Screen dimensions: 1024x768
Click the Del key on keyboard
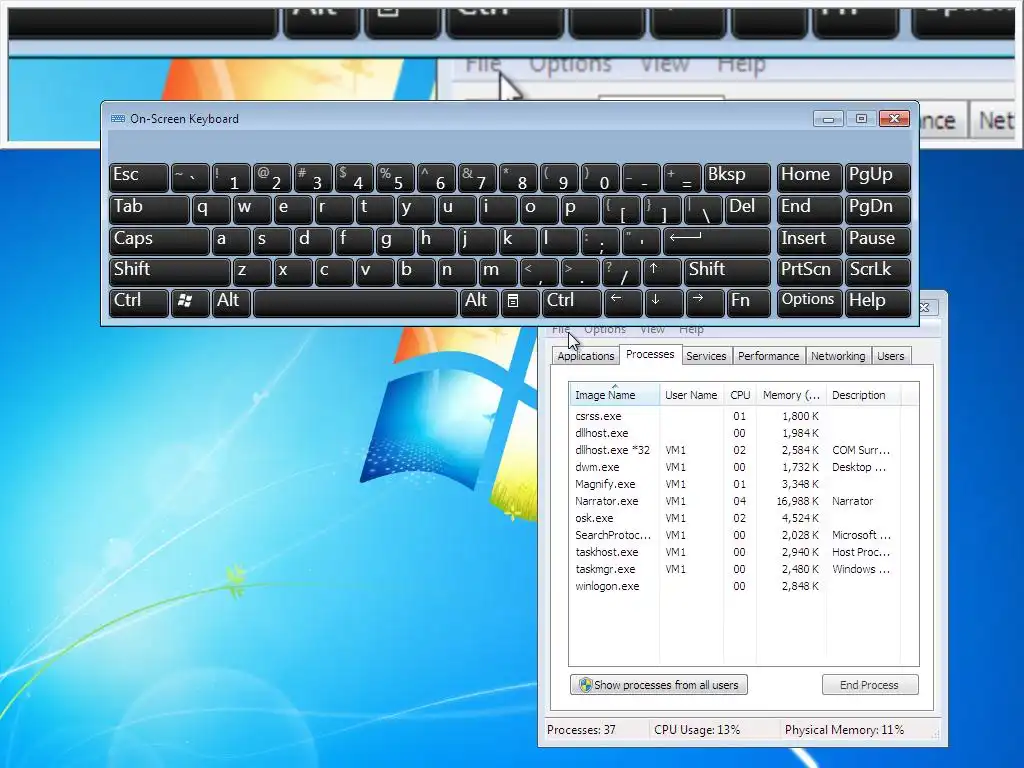click(747, 209)
